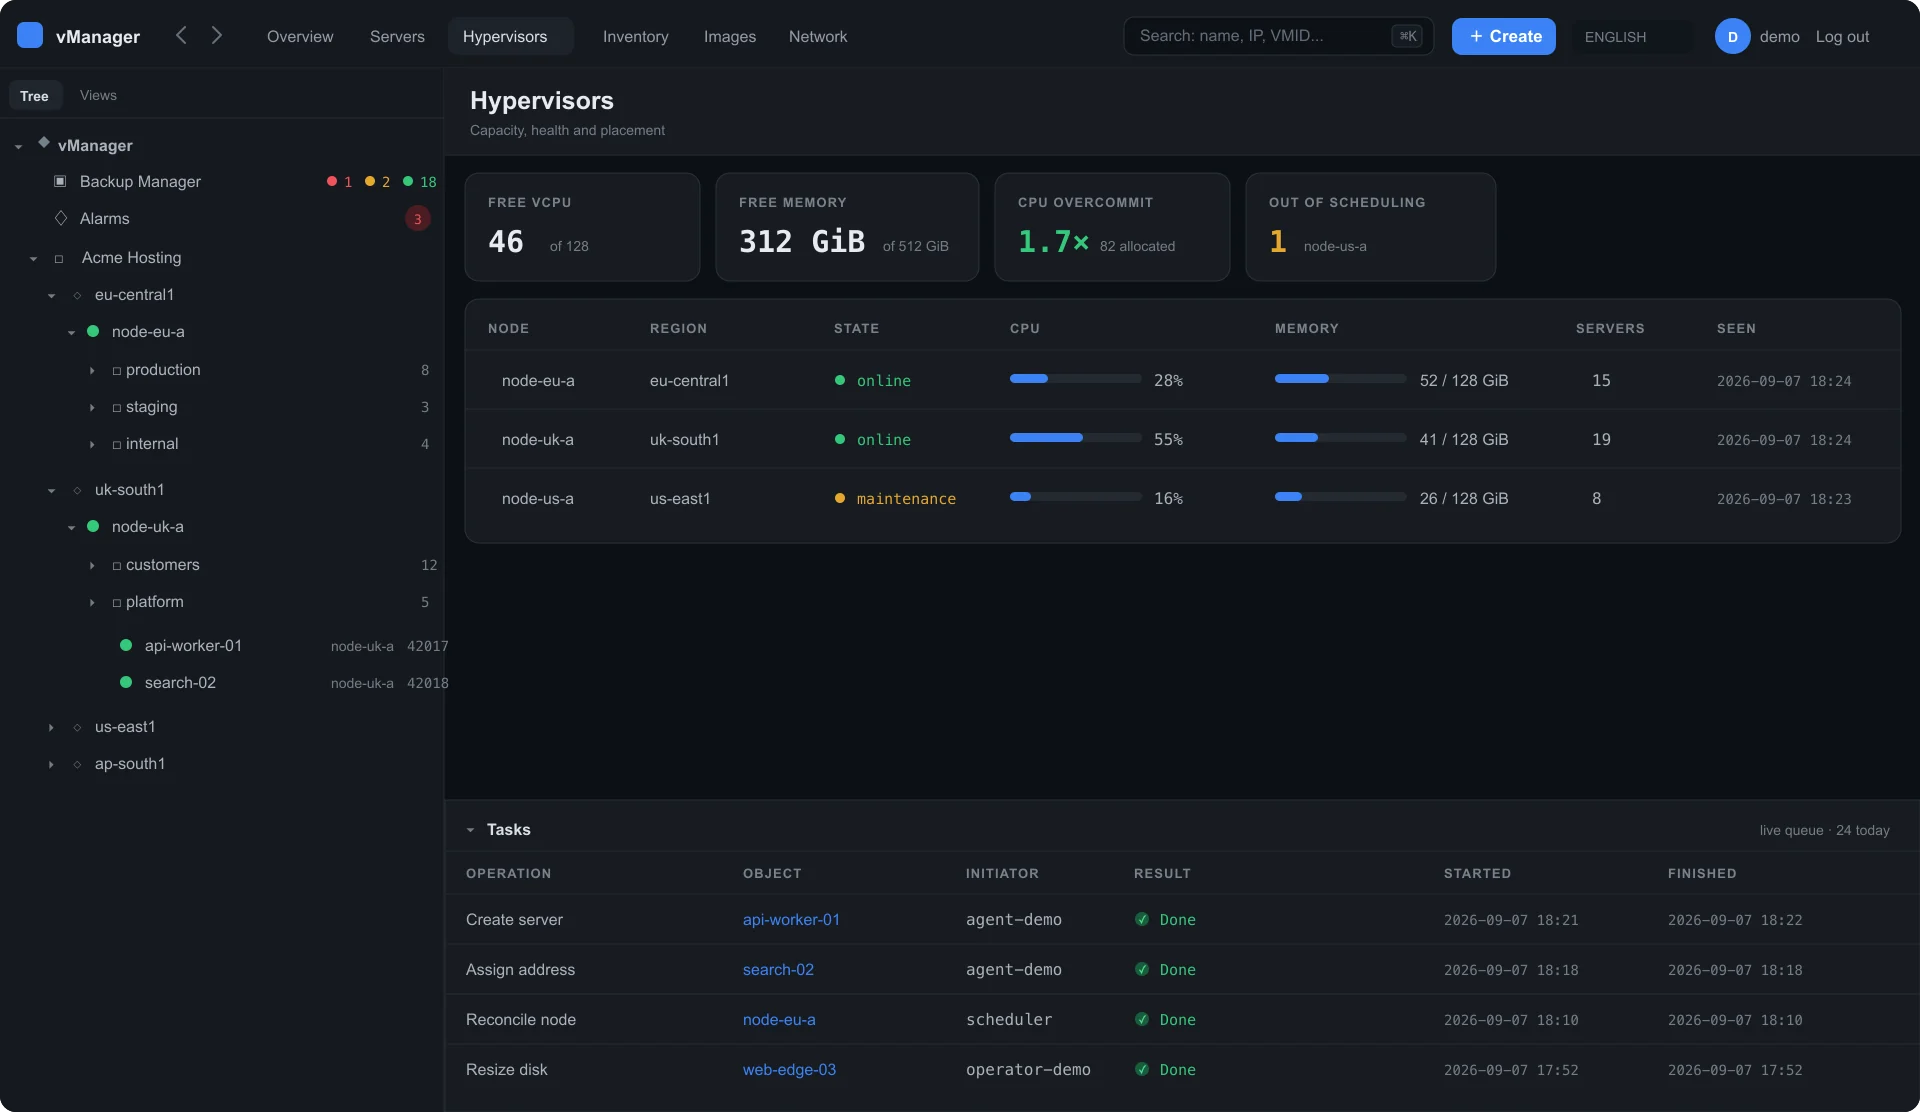
Task: Click the vManager root tree icon
Action: [x=44, y=143]
